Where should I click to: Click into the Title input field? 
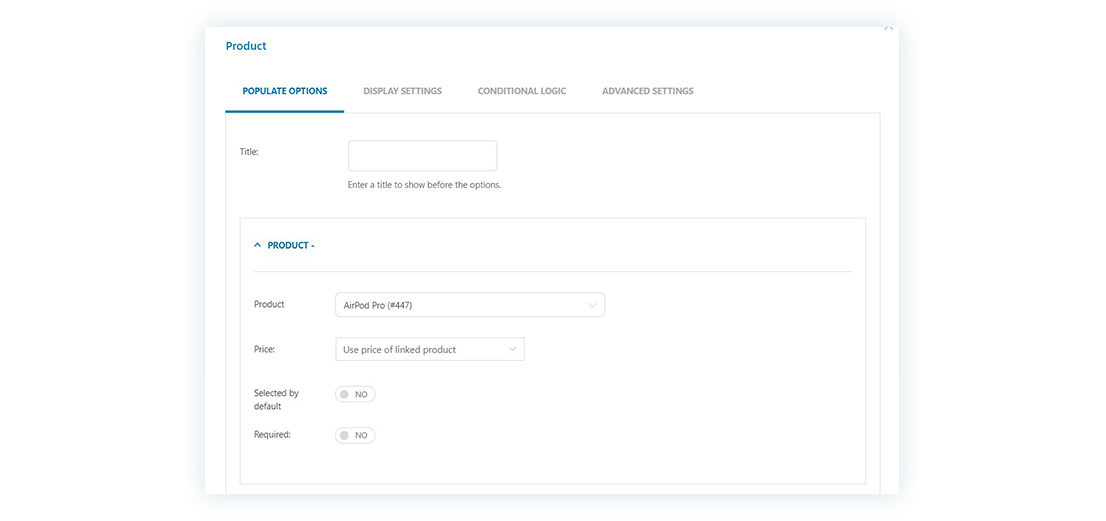pyautogui.click(x=423, y=155)
